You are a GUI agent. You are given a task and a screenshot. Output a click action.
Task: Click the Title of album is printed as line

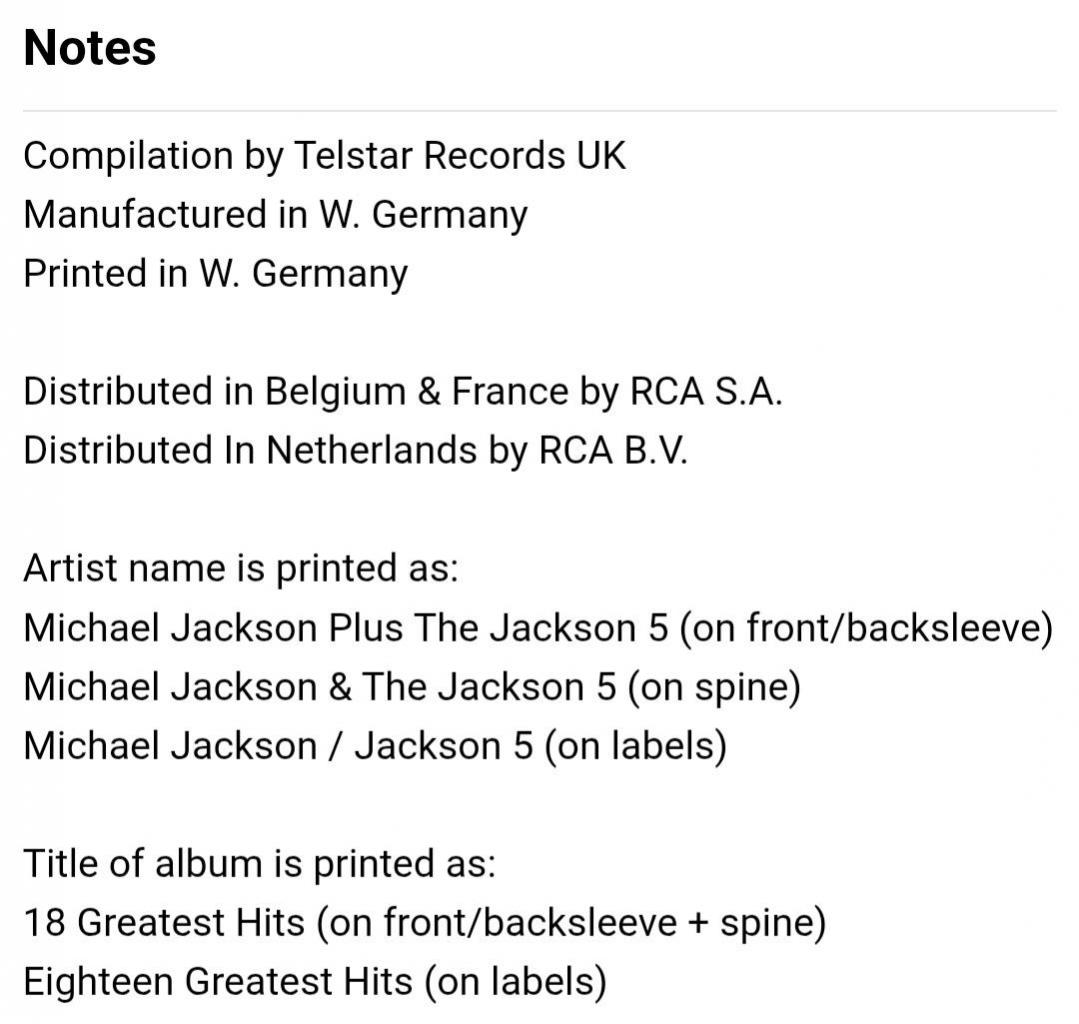tap(259, 865)
